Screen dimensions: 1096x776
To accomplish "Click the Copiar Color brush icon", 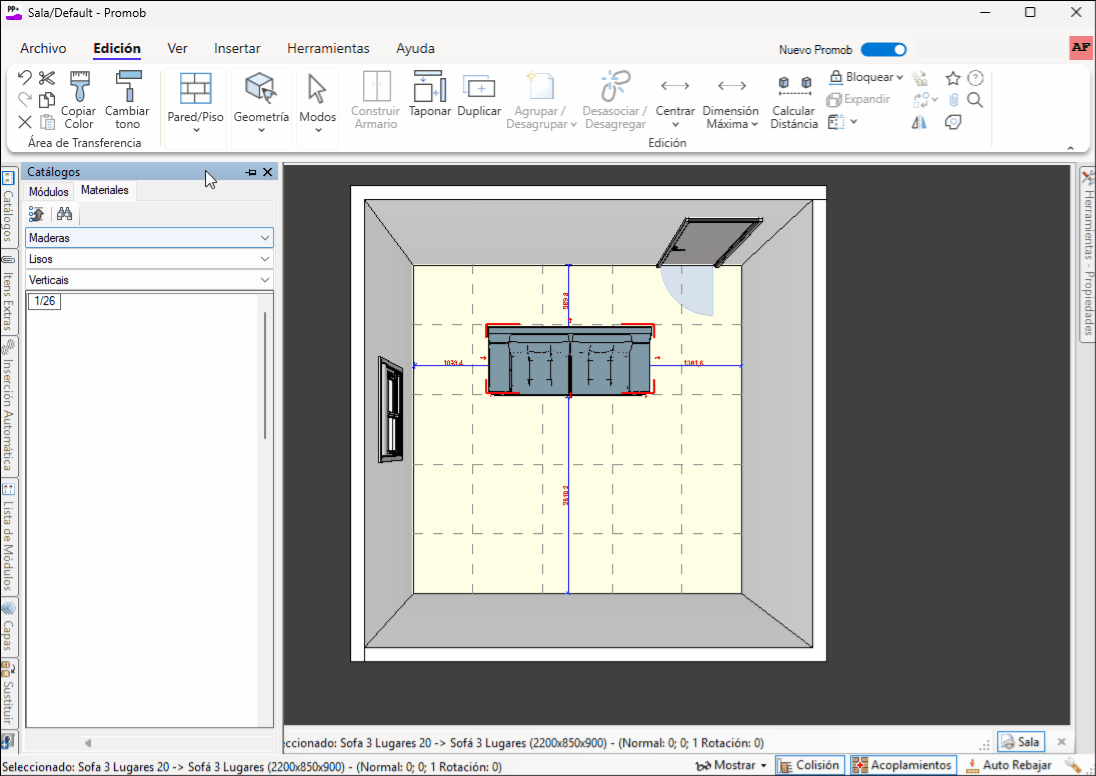I will pyautogui.click(x=79, y=87).
